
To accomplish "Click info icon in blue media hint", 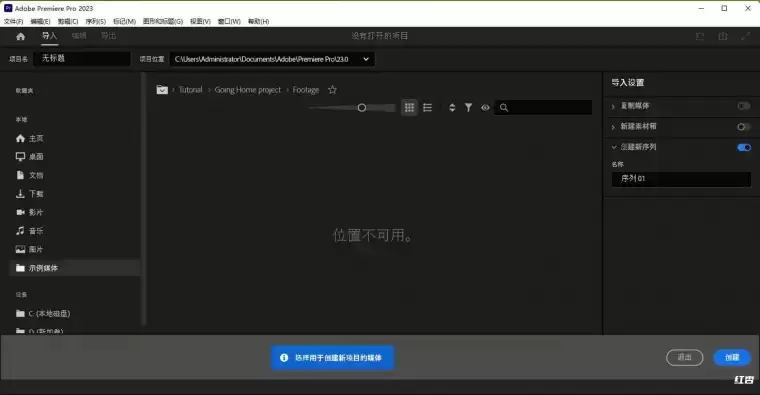I will click(284, 358).
